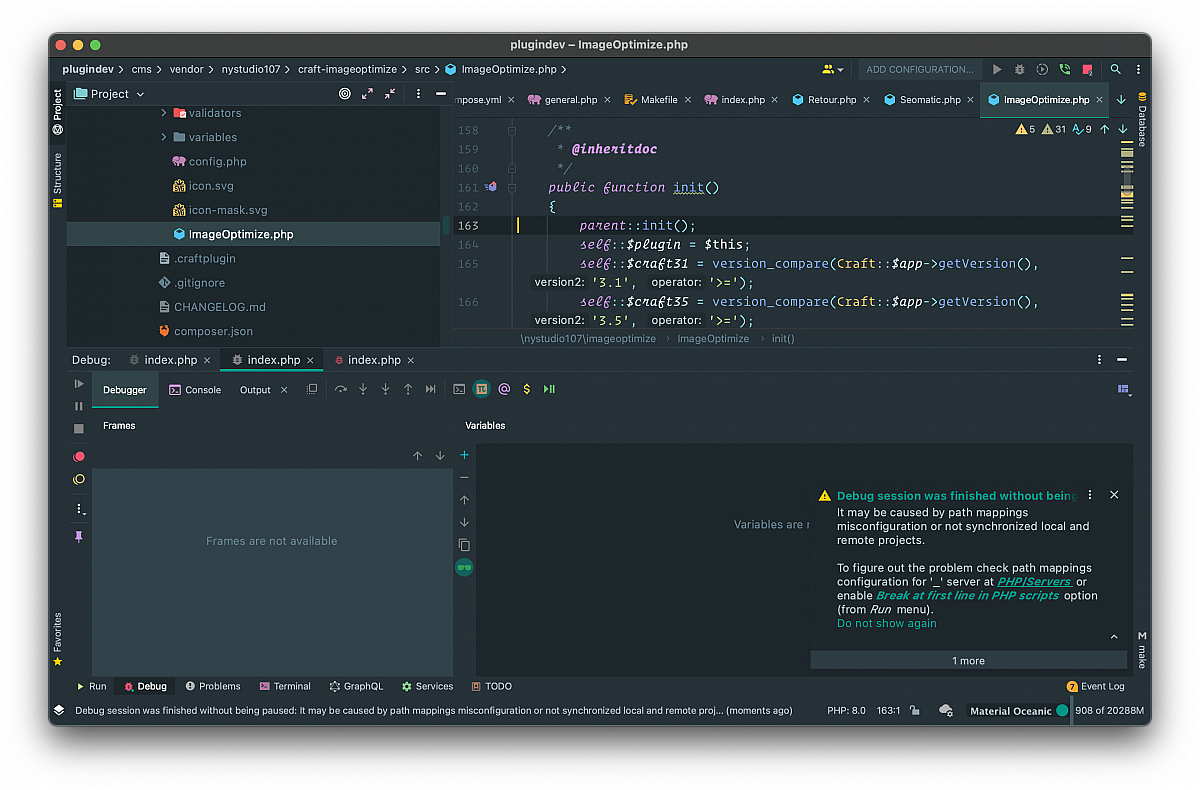Switch to general.php editor tab
This screenshot has height=790, width=1200.
(571, 100)
